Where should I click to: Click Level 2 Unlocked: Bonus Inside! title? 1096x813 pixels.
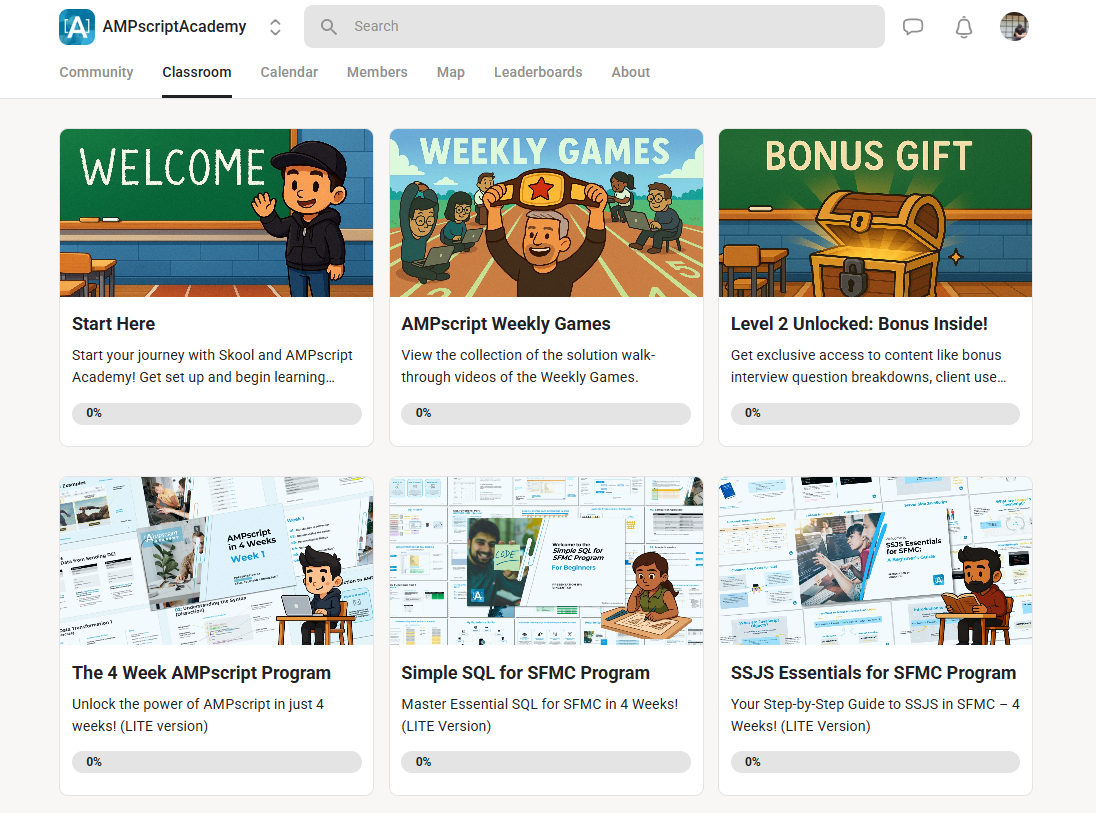(x=859, y=324)
